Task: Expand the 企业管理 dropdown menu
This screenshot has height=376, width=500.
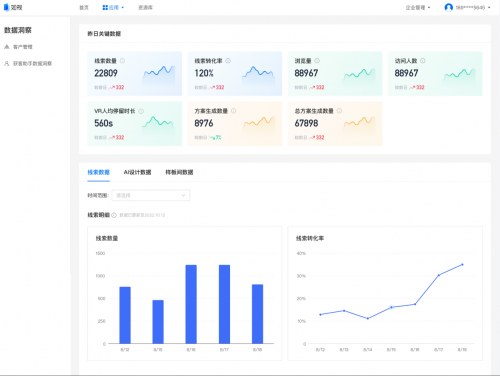Action: 418,7
